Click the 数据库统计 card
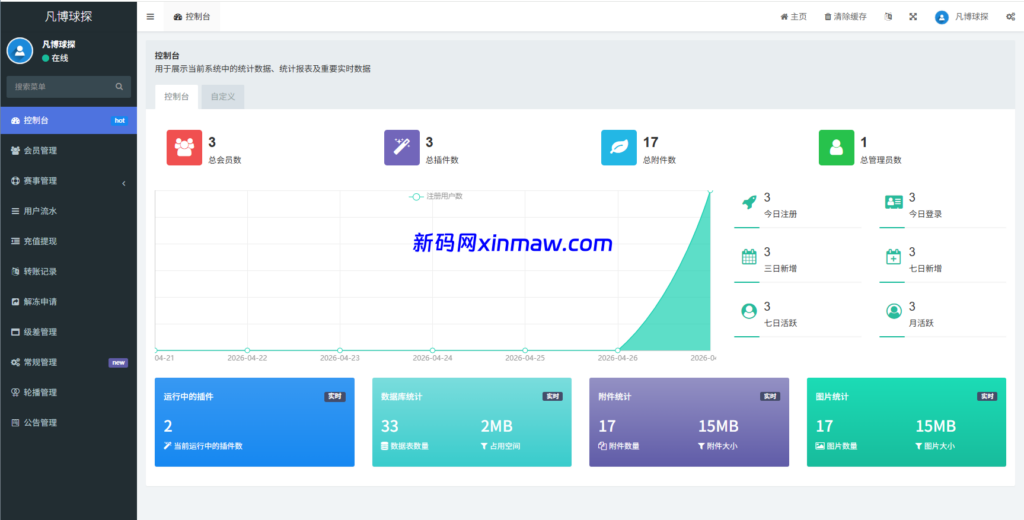The image size is (1024, 520). [472, 422]
